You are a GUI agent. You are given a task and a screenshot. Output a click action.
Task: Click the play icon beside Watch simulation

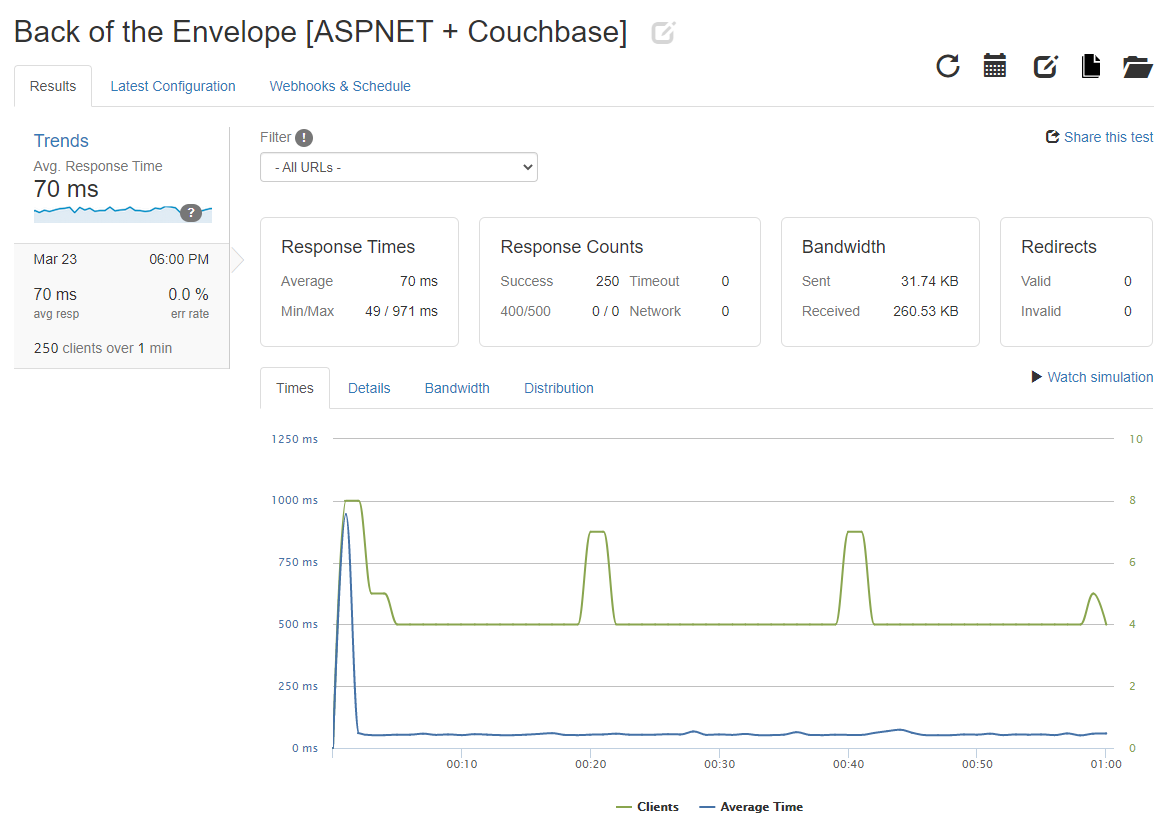(x=1037, y=376)
